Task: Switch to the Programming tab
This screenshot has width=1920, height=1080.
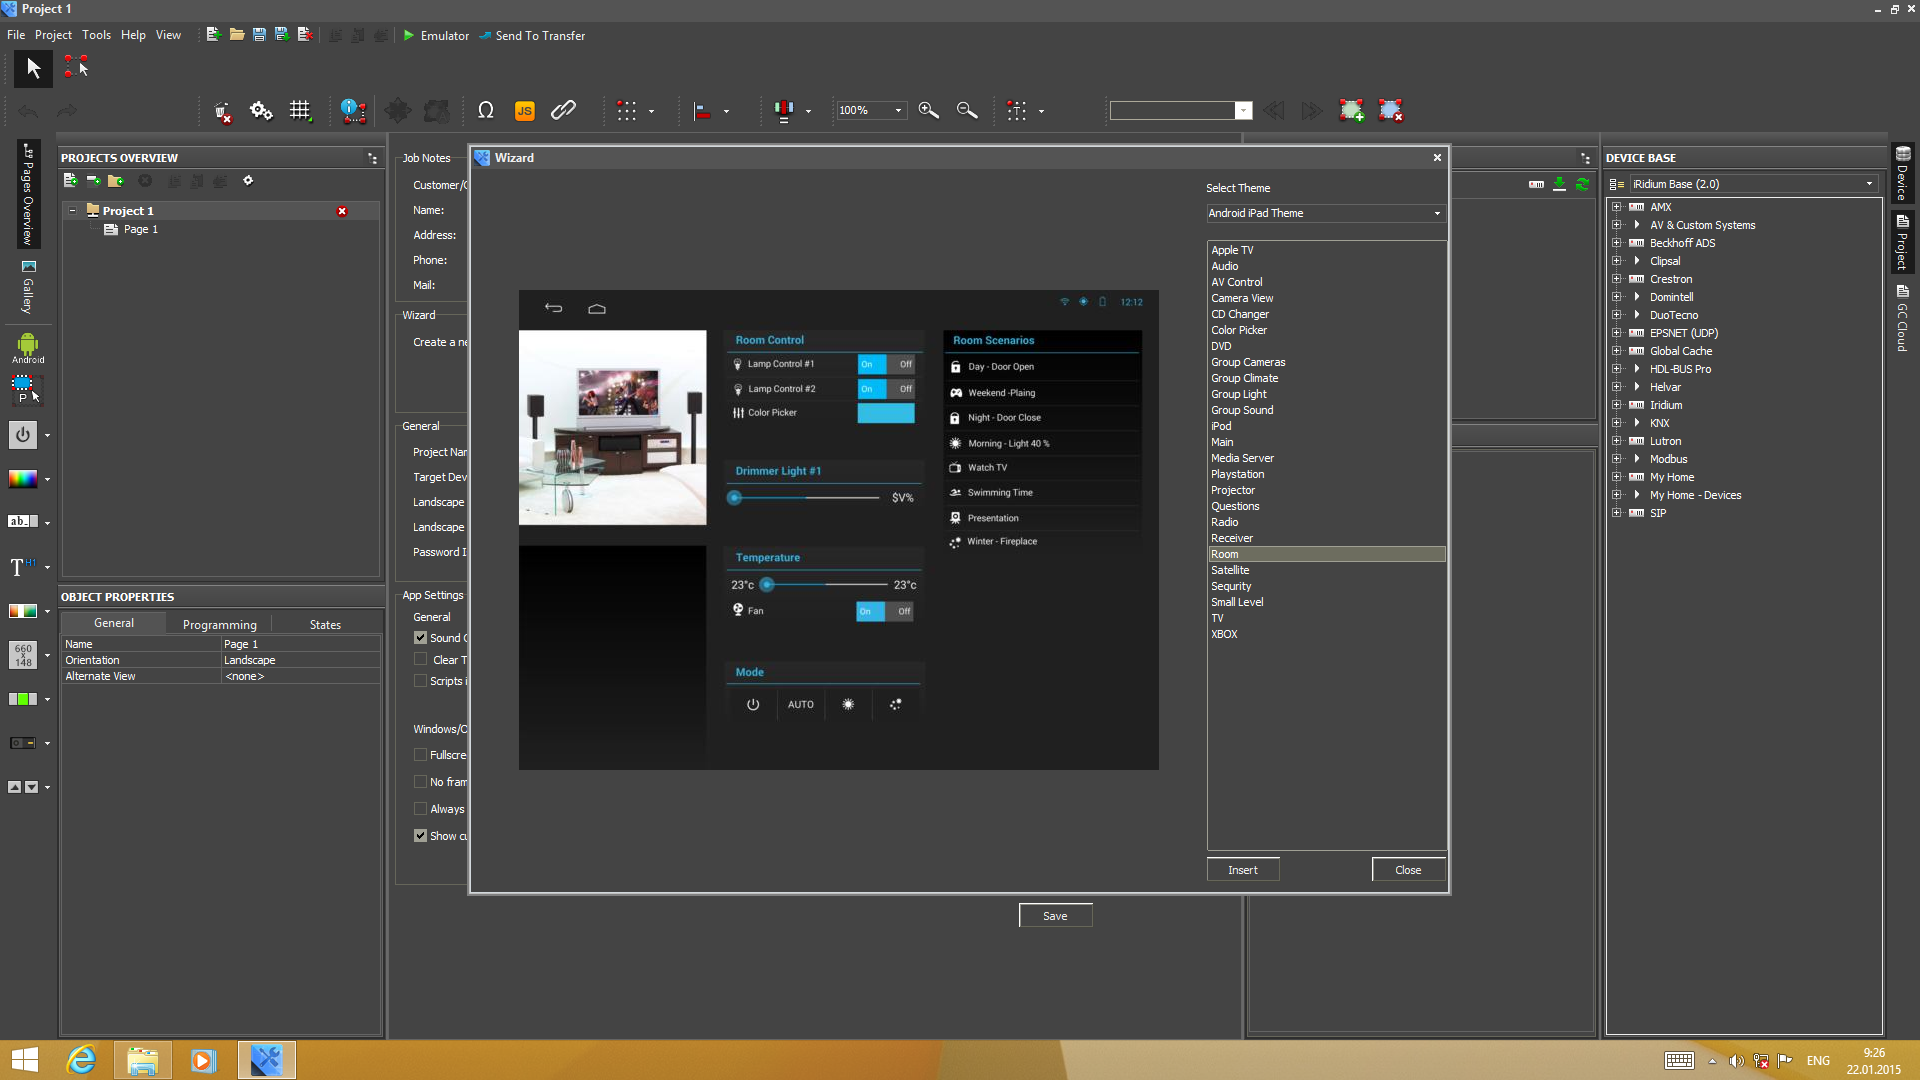Action: coord(219,624)
